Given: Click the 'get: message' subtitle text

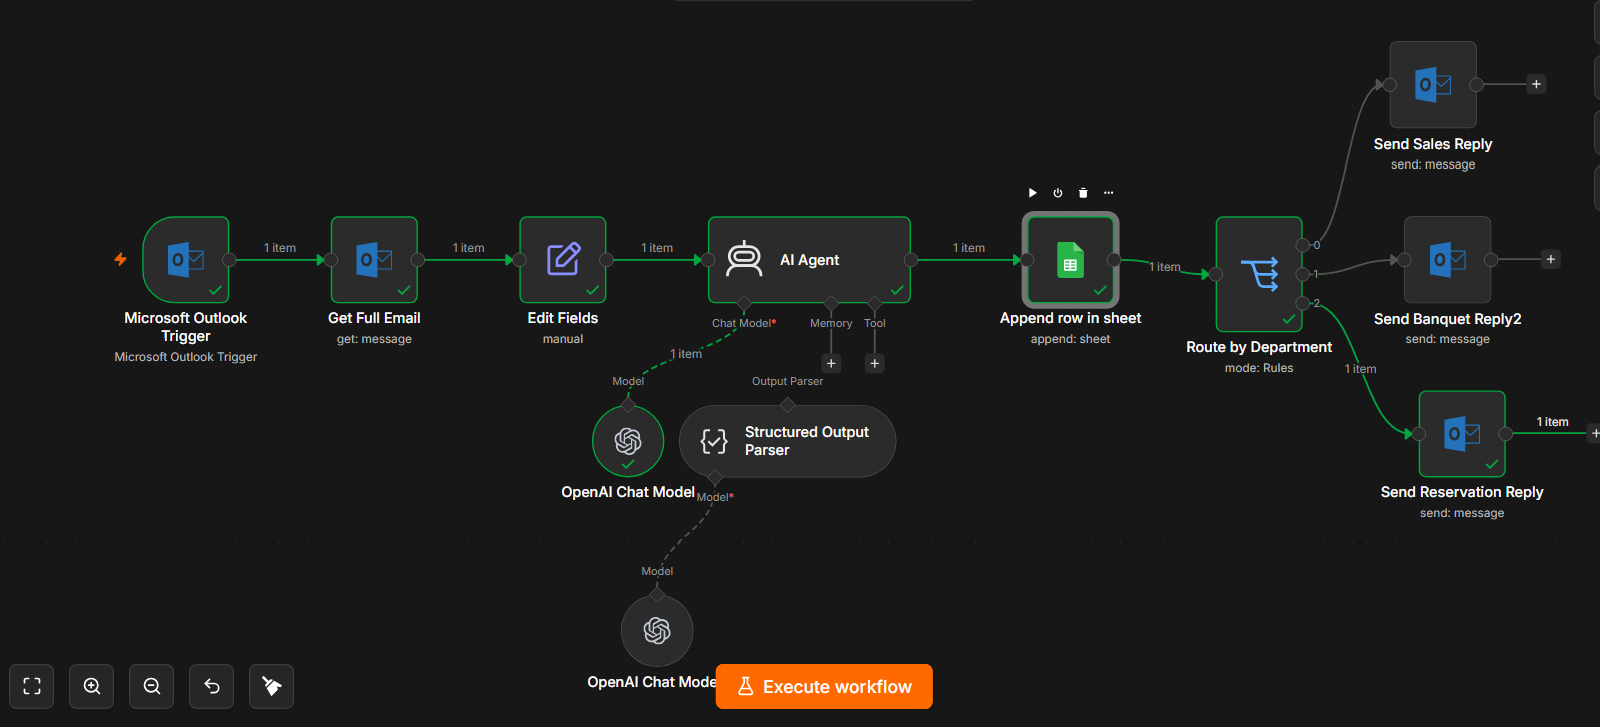Looking at the screenshot, I should 374,339.
